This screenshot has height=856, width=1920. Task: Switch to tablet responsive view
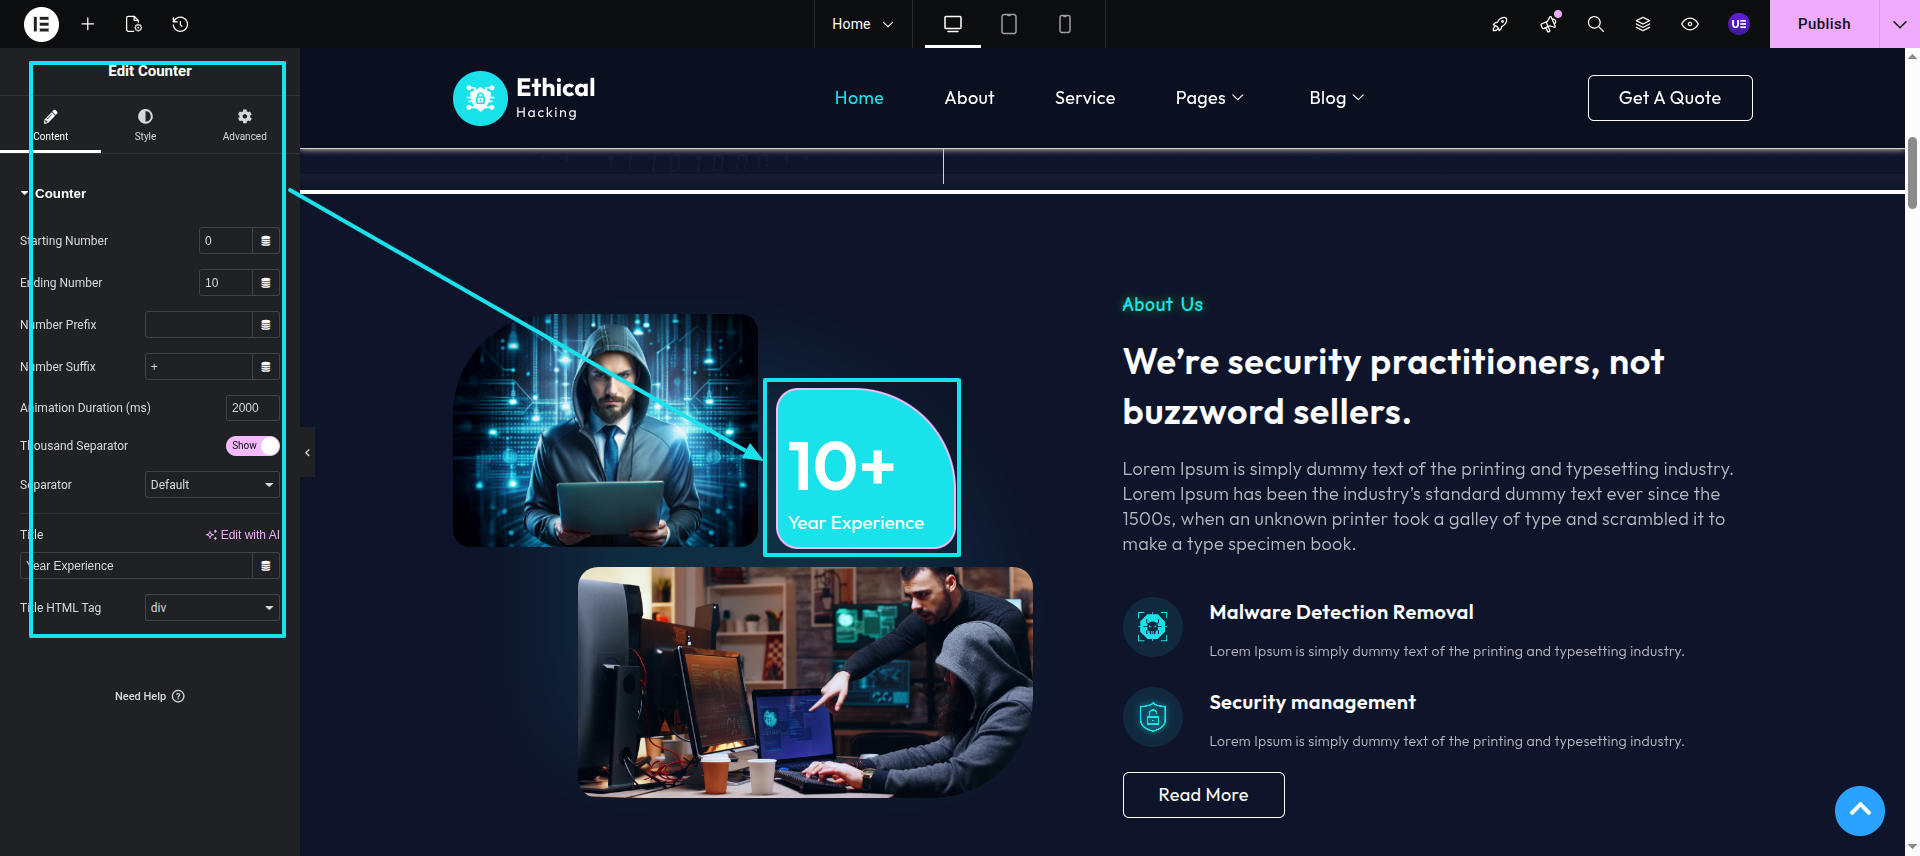[x=1009, y=24]
